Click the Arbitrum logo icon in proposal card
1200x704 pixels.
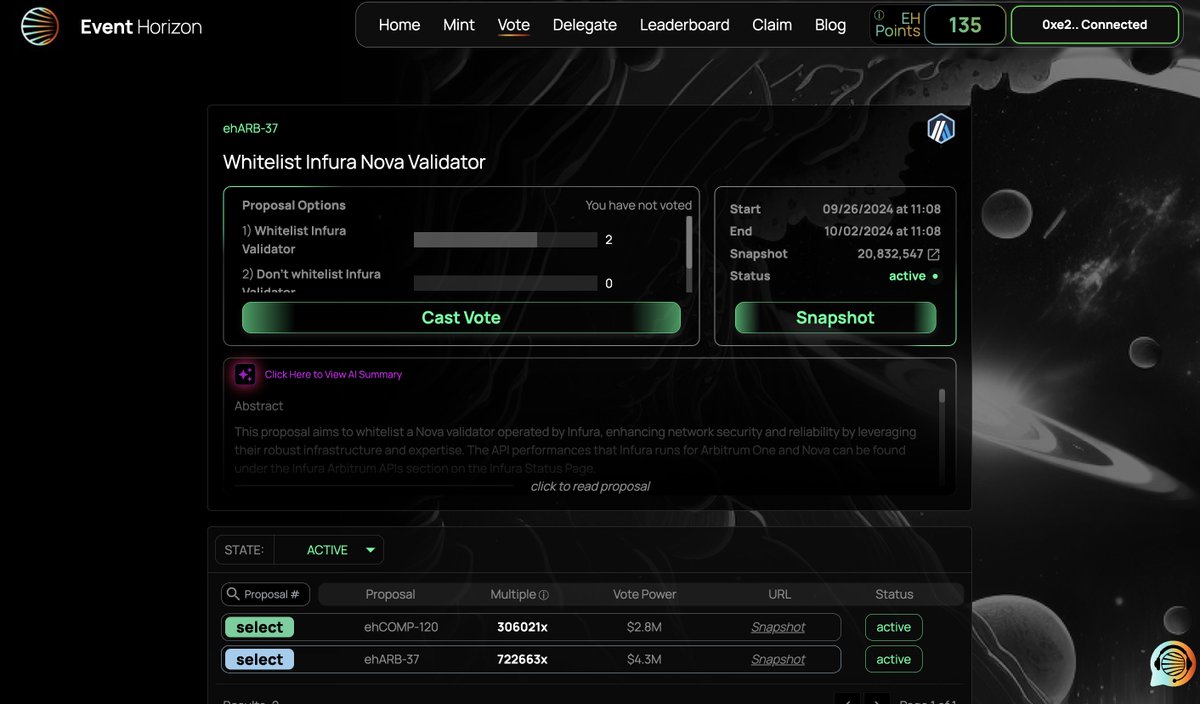(941, 129)
